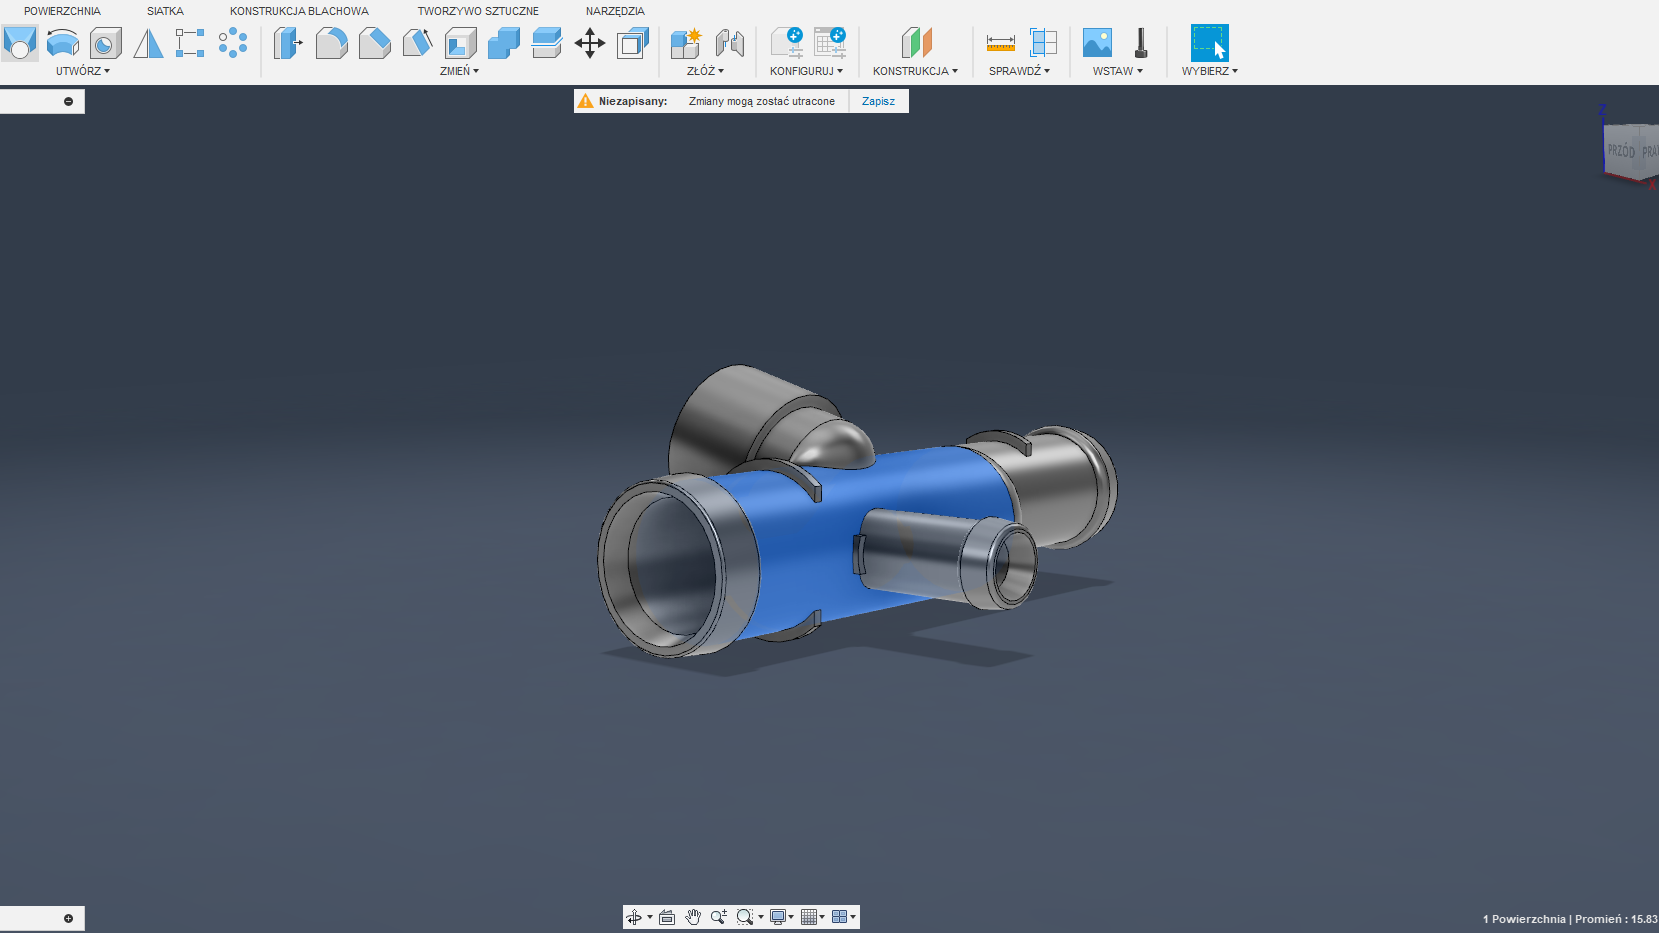Click the PRZÓD face of the ViewCube
This screenshot has height=933, width=1659.
[1621, 151]
